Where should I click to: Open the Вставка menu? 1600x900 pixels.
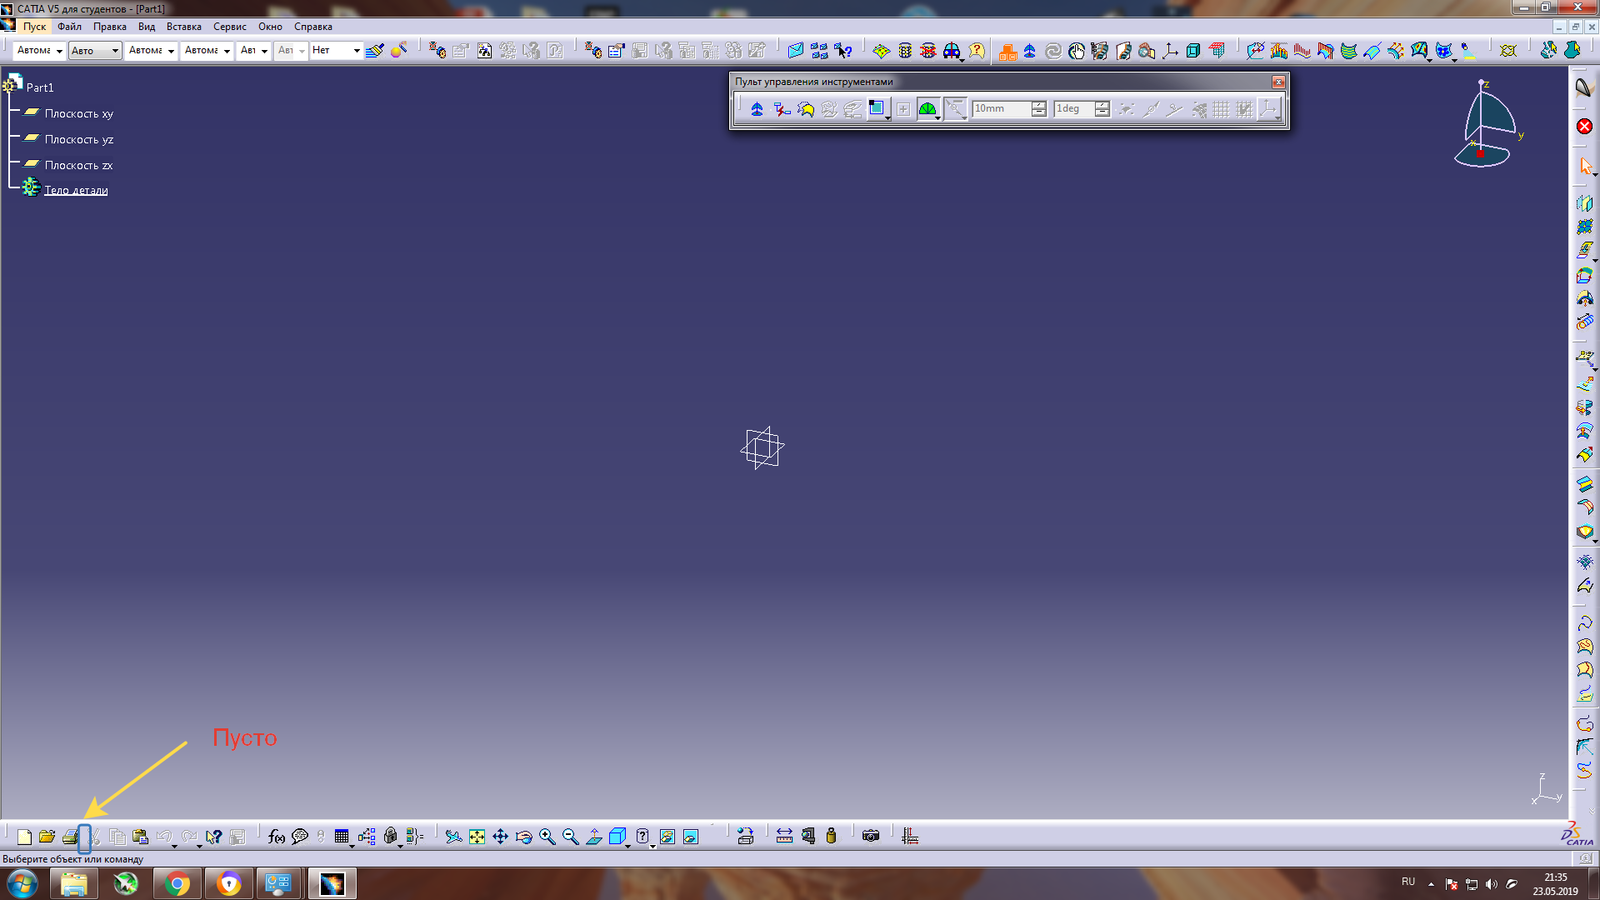coord(184,27)
